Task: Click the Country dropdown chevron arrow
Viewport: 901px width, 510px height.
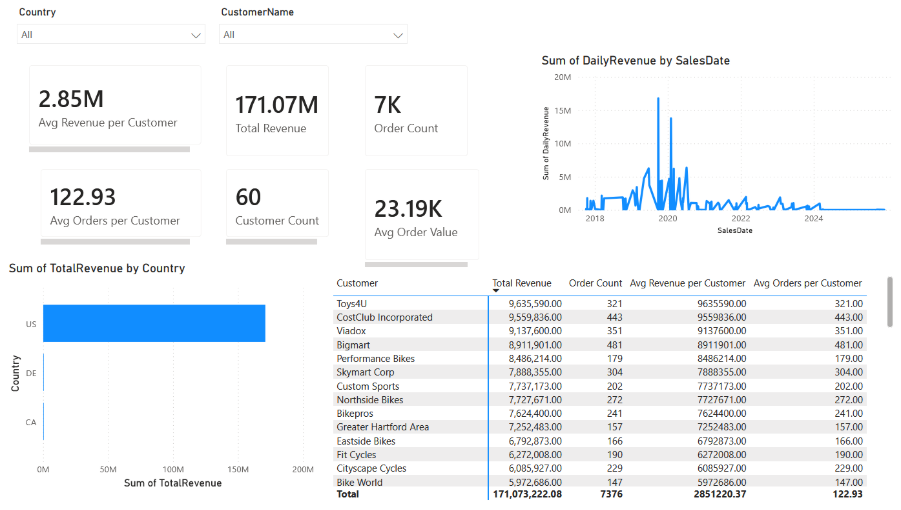Action: pyautogui.click(x=196, y=35)
